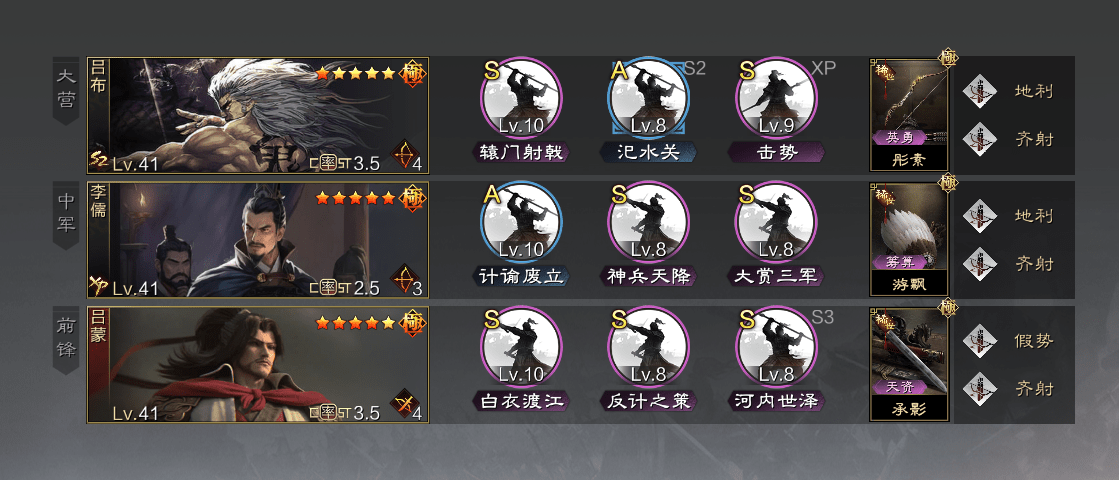Tap the 河内世泽 skill icon
Viewport: 1119px width, 480px height.
pyautogui.click(x=776, y=347)
